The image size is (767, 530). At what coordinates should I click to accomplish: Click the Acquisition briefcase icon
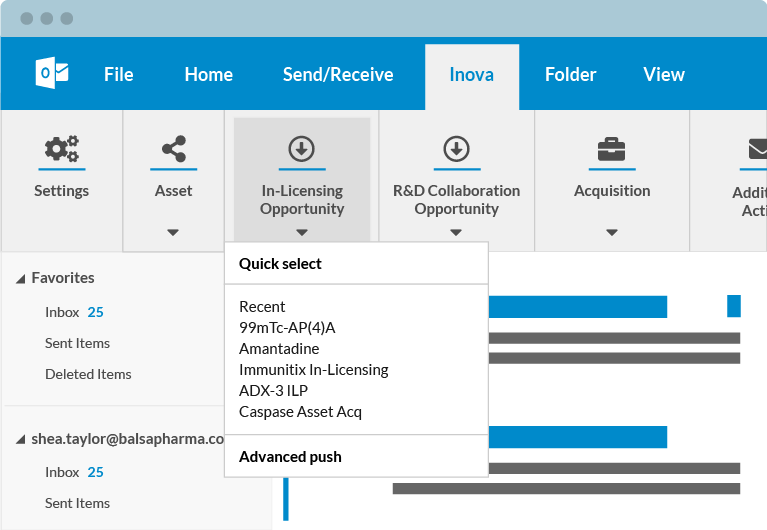[611, 149]
